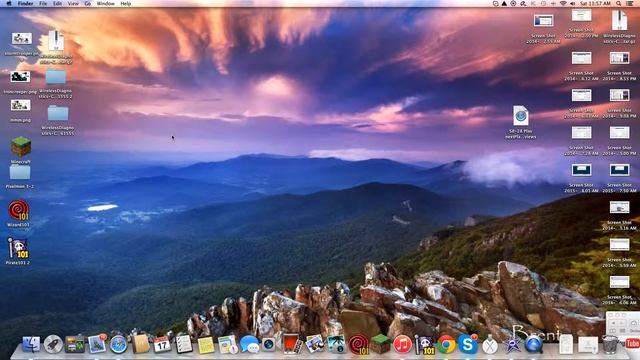
Task: Open Messages speech bubble icon in dock
Action: (249, 345)
